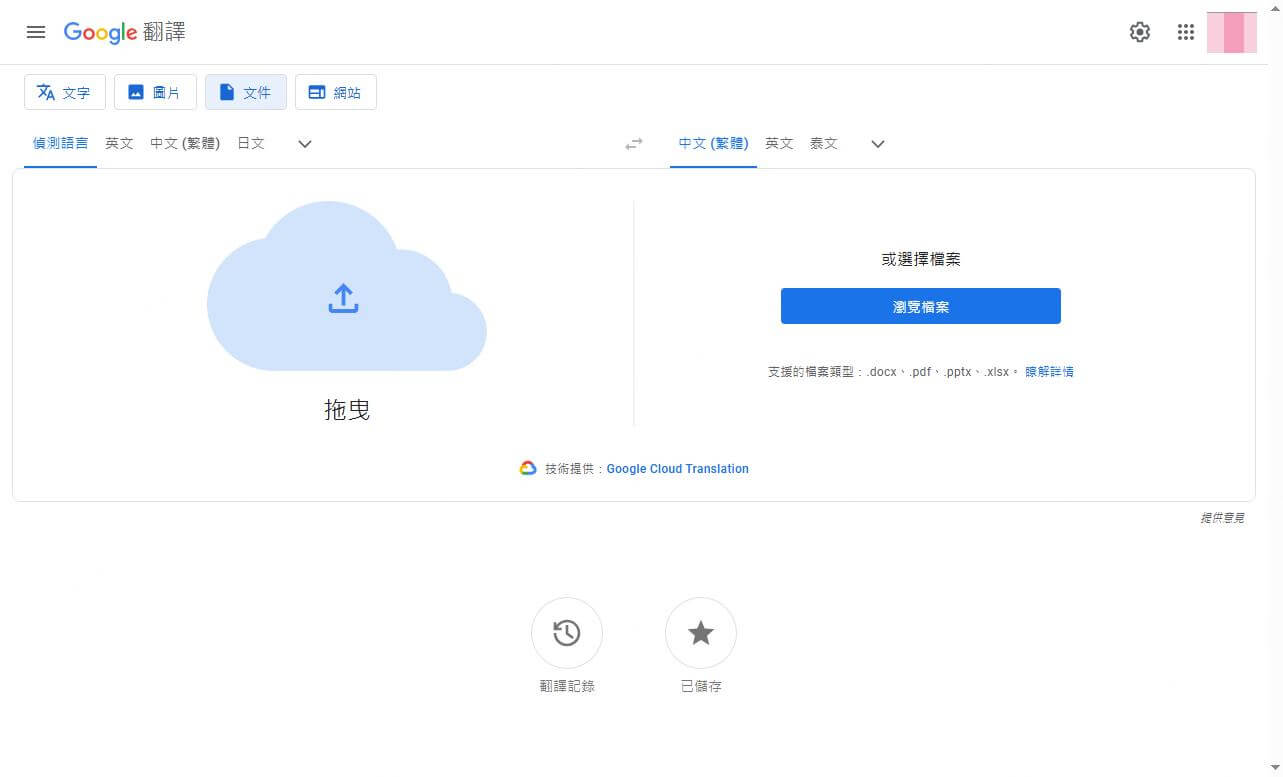The image size is (1283, 777).
Task: Expand the target language list chevron
Action: pyautogui.click(x=878, y=144)
